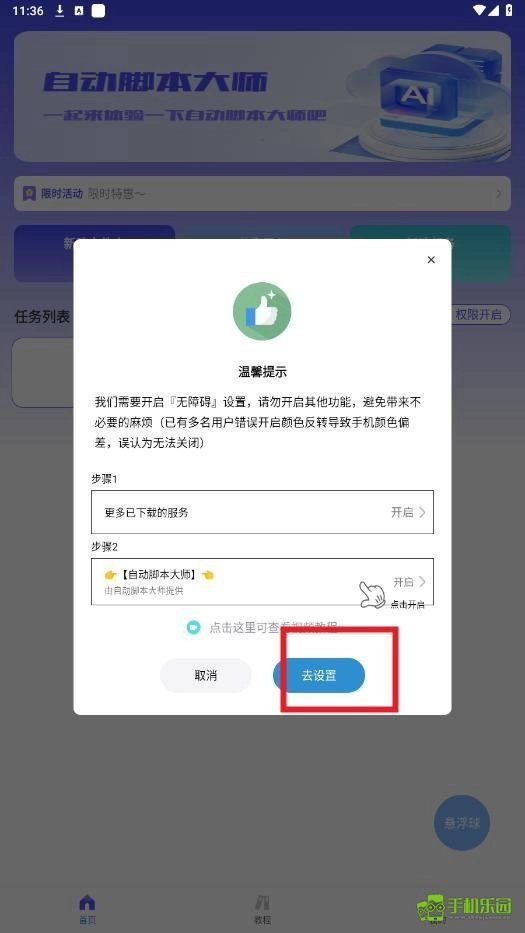
Task: Tap the pointing hand cursor icon
Action: pos(372,594)
